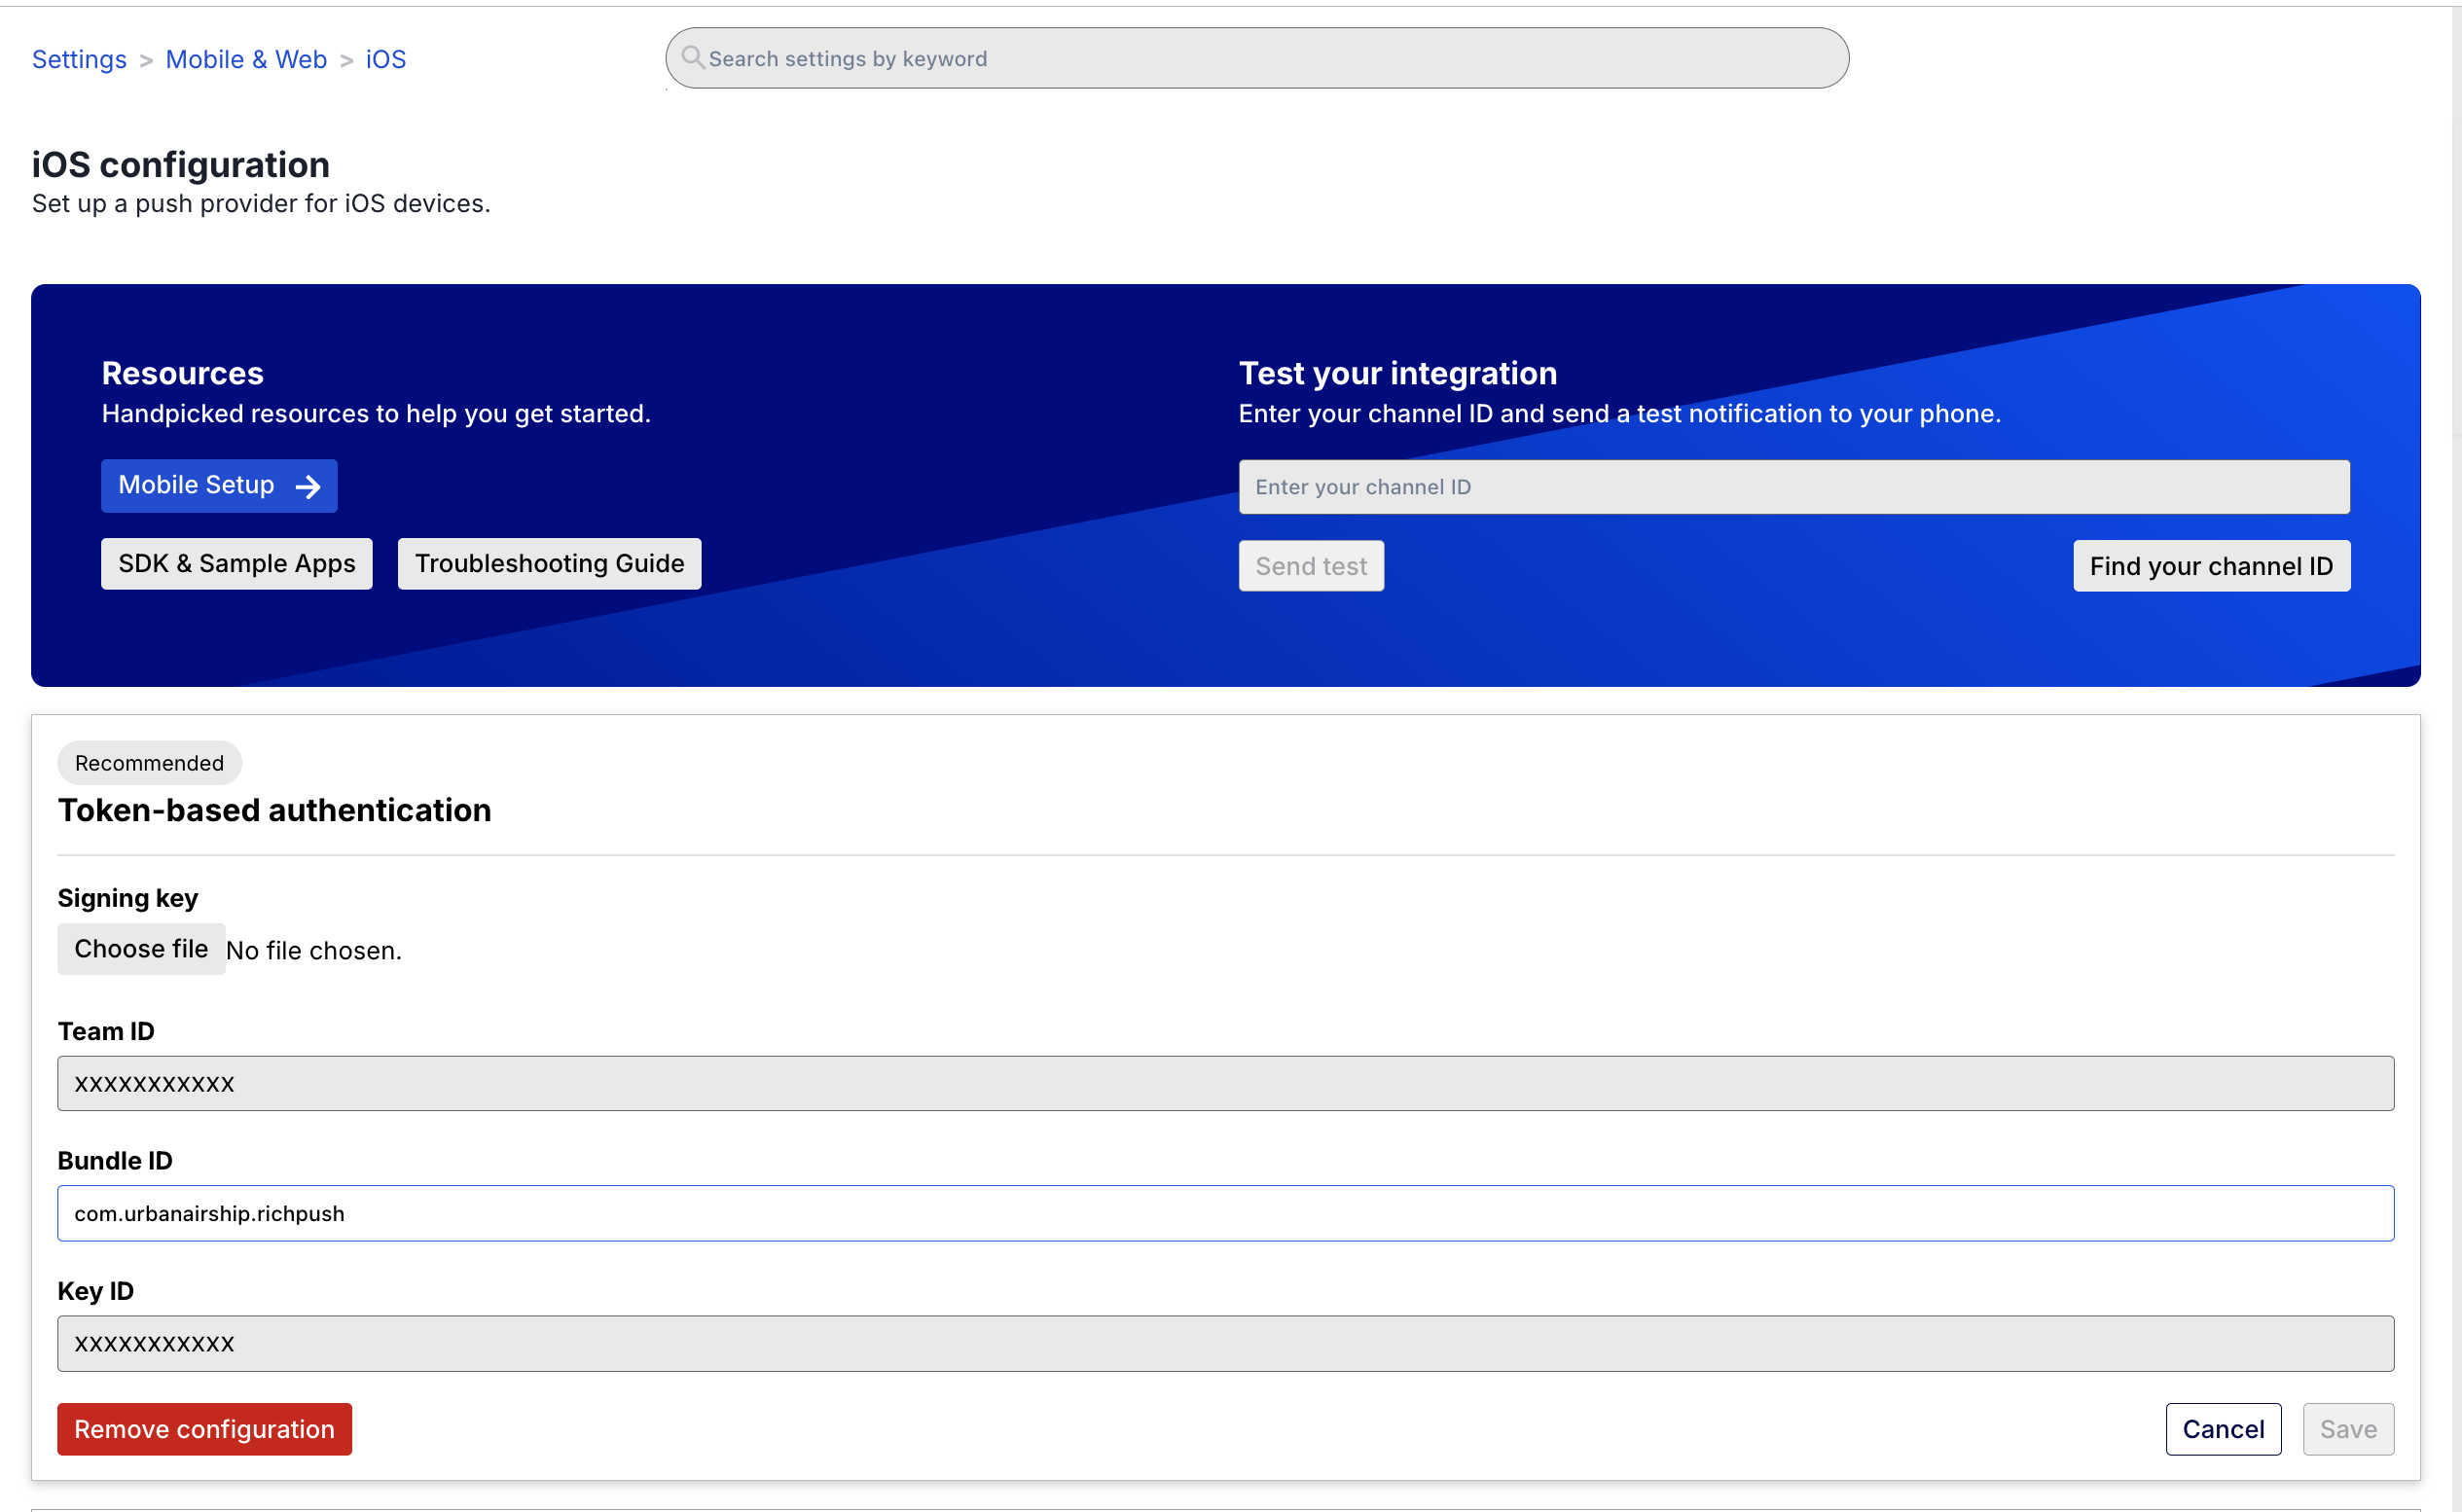Click the Send test button
Viewport: 2462px width, 1512px height.
coord(1311,566)
